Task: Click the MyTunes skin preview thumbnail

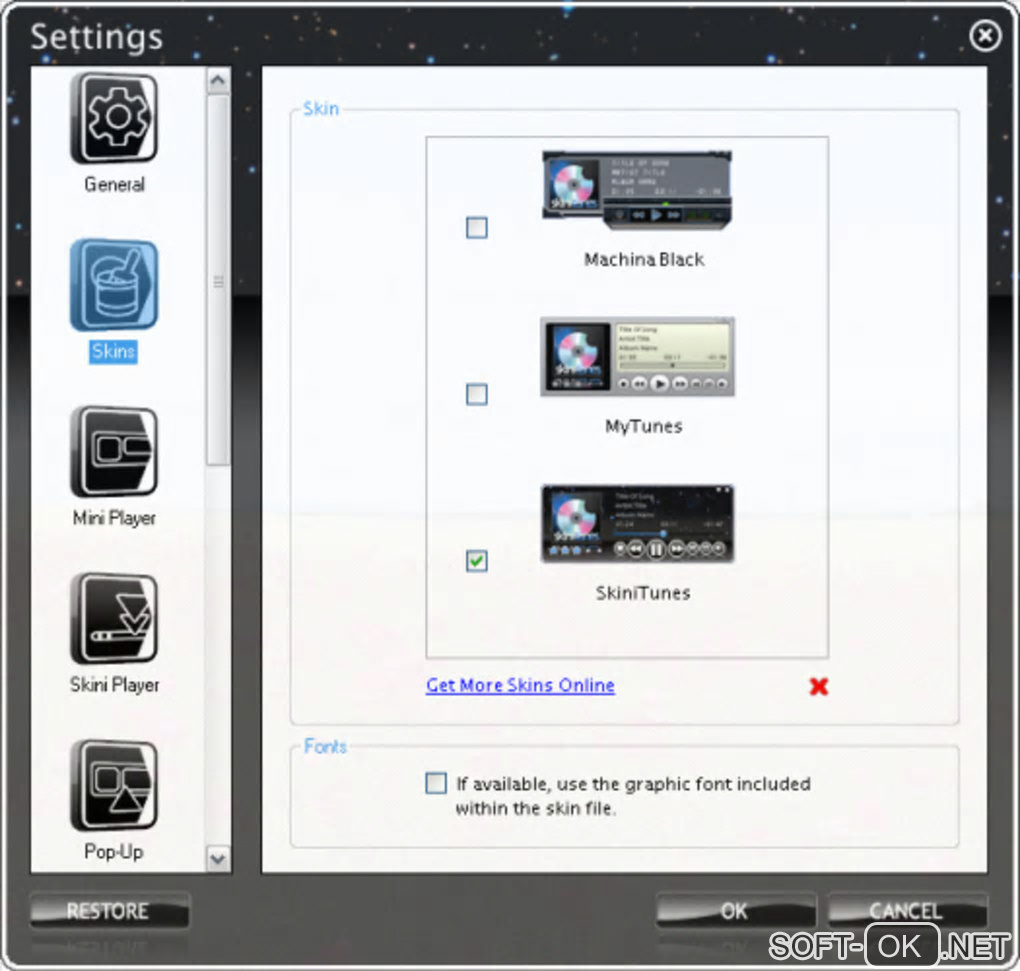Action: 637,356
